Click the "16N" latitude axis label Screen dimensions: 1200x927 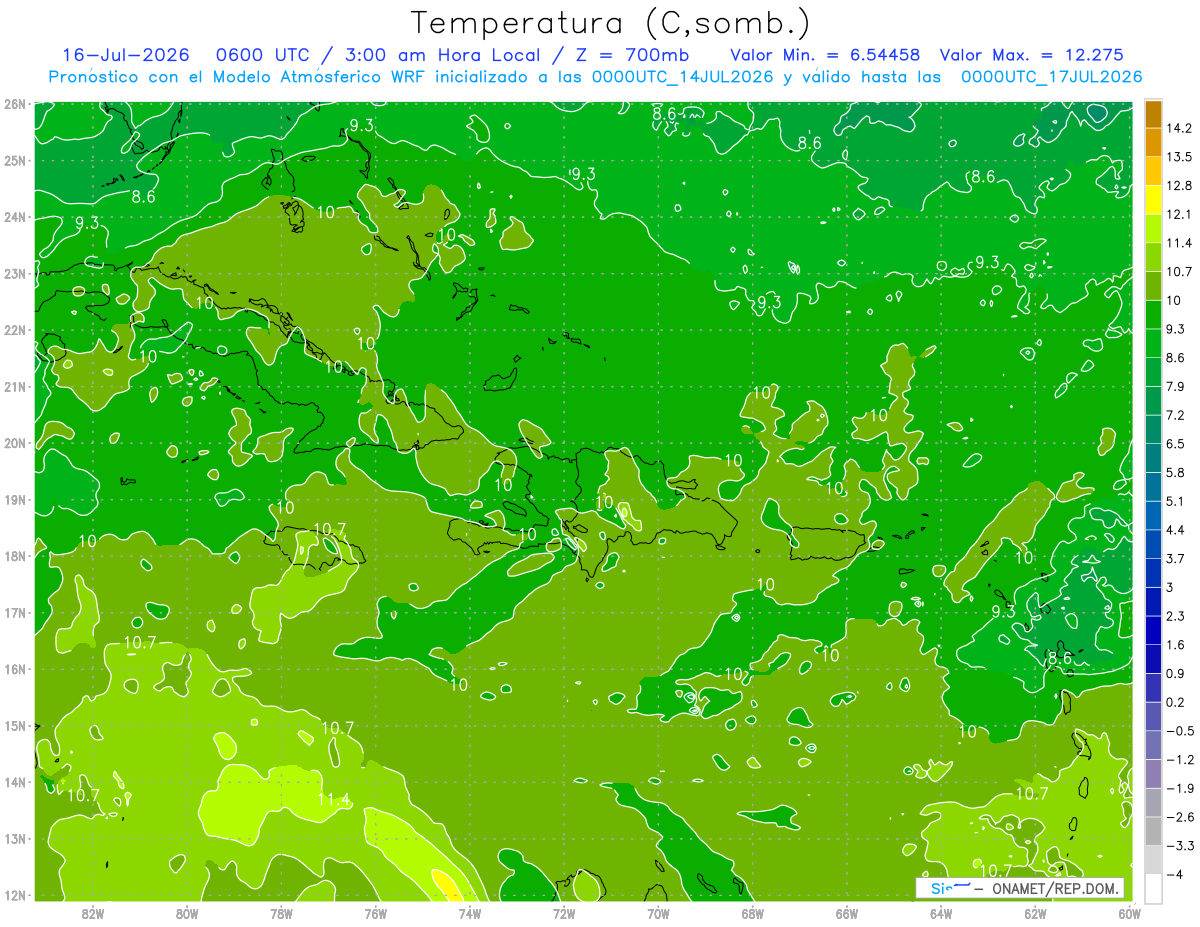point(14,669)
